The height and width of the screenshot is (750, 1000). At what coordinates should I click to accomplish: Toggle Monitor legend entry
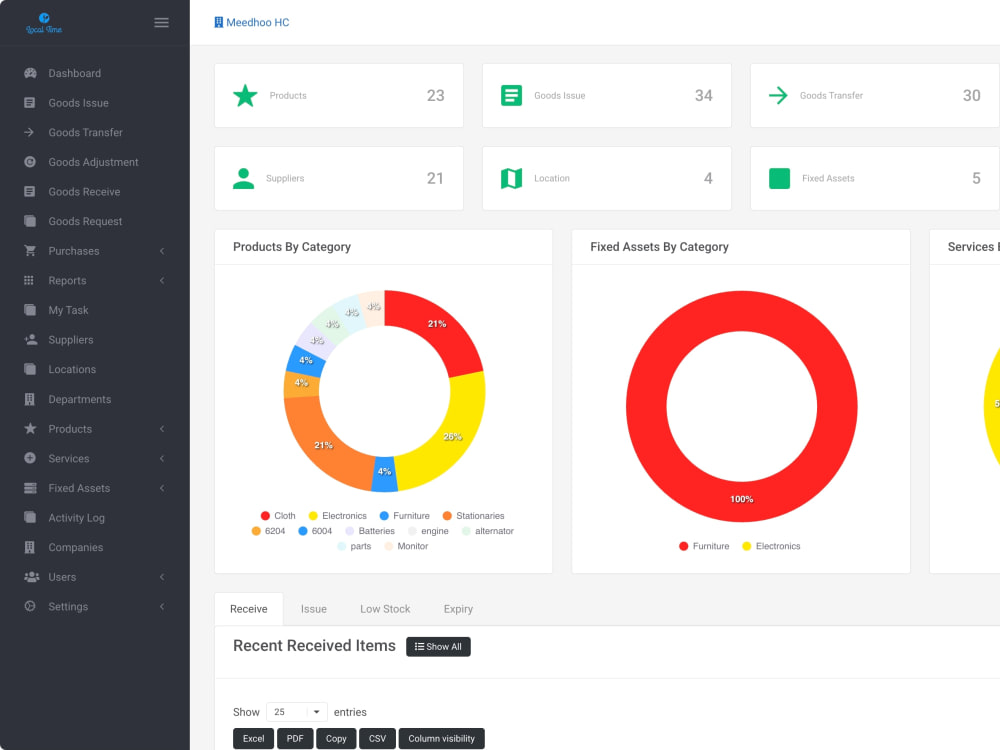click(406, 546)
